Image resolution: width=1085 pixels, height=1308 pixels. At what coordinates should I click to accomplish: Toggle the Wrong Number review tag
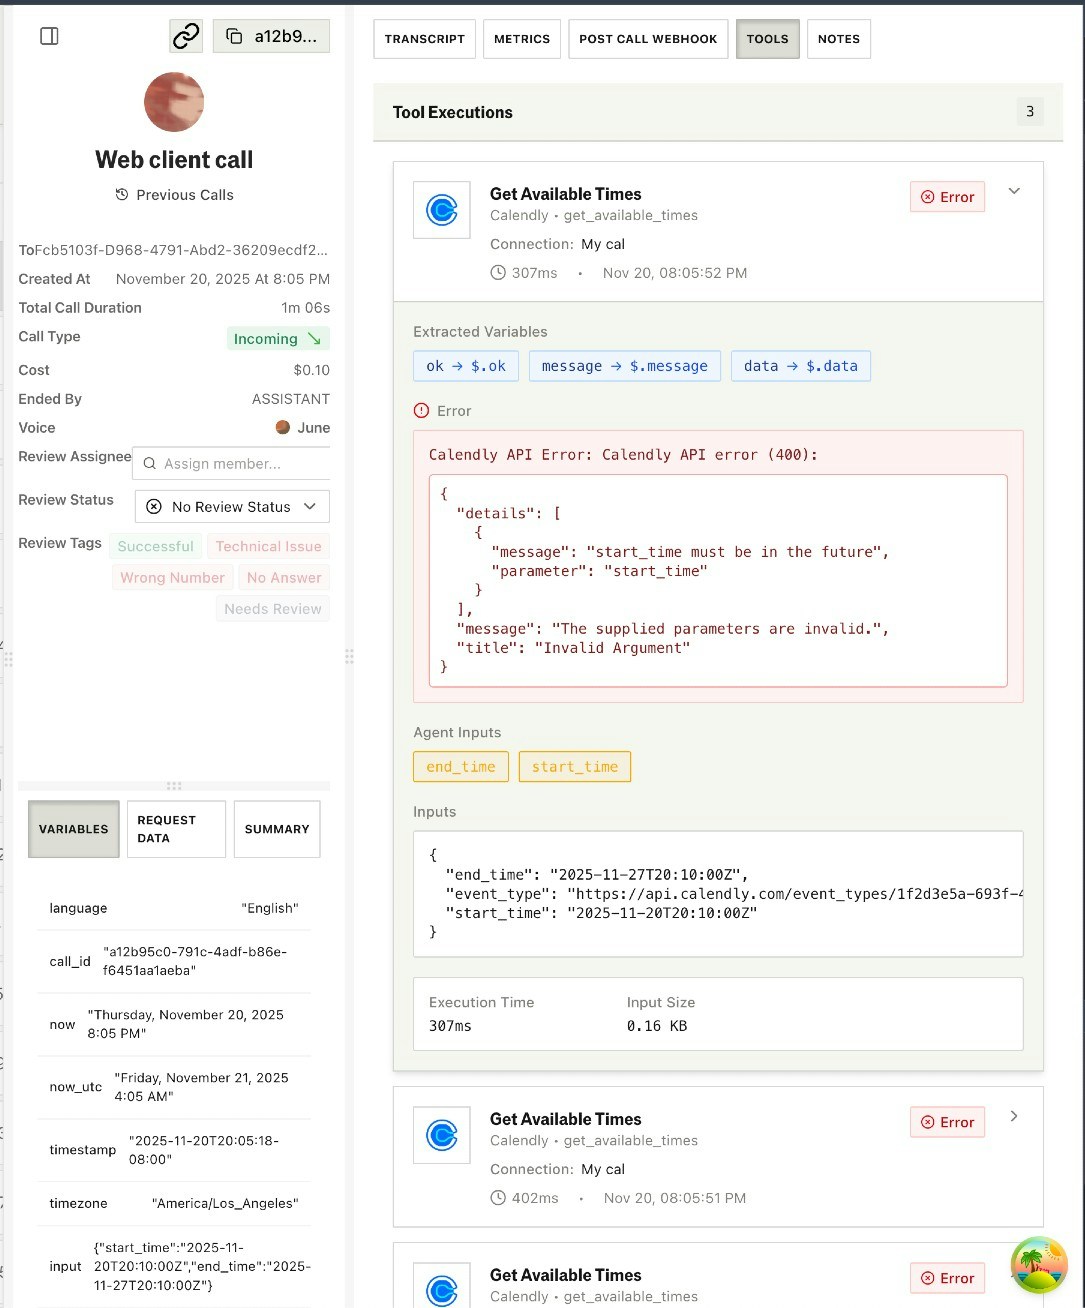(x=172, y=577)
